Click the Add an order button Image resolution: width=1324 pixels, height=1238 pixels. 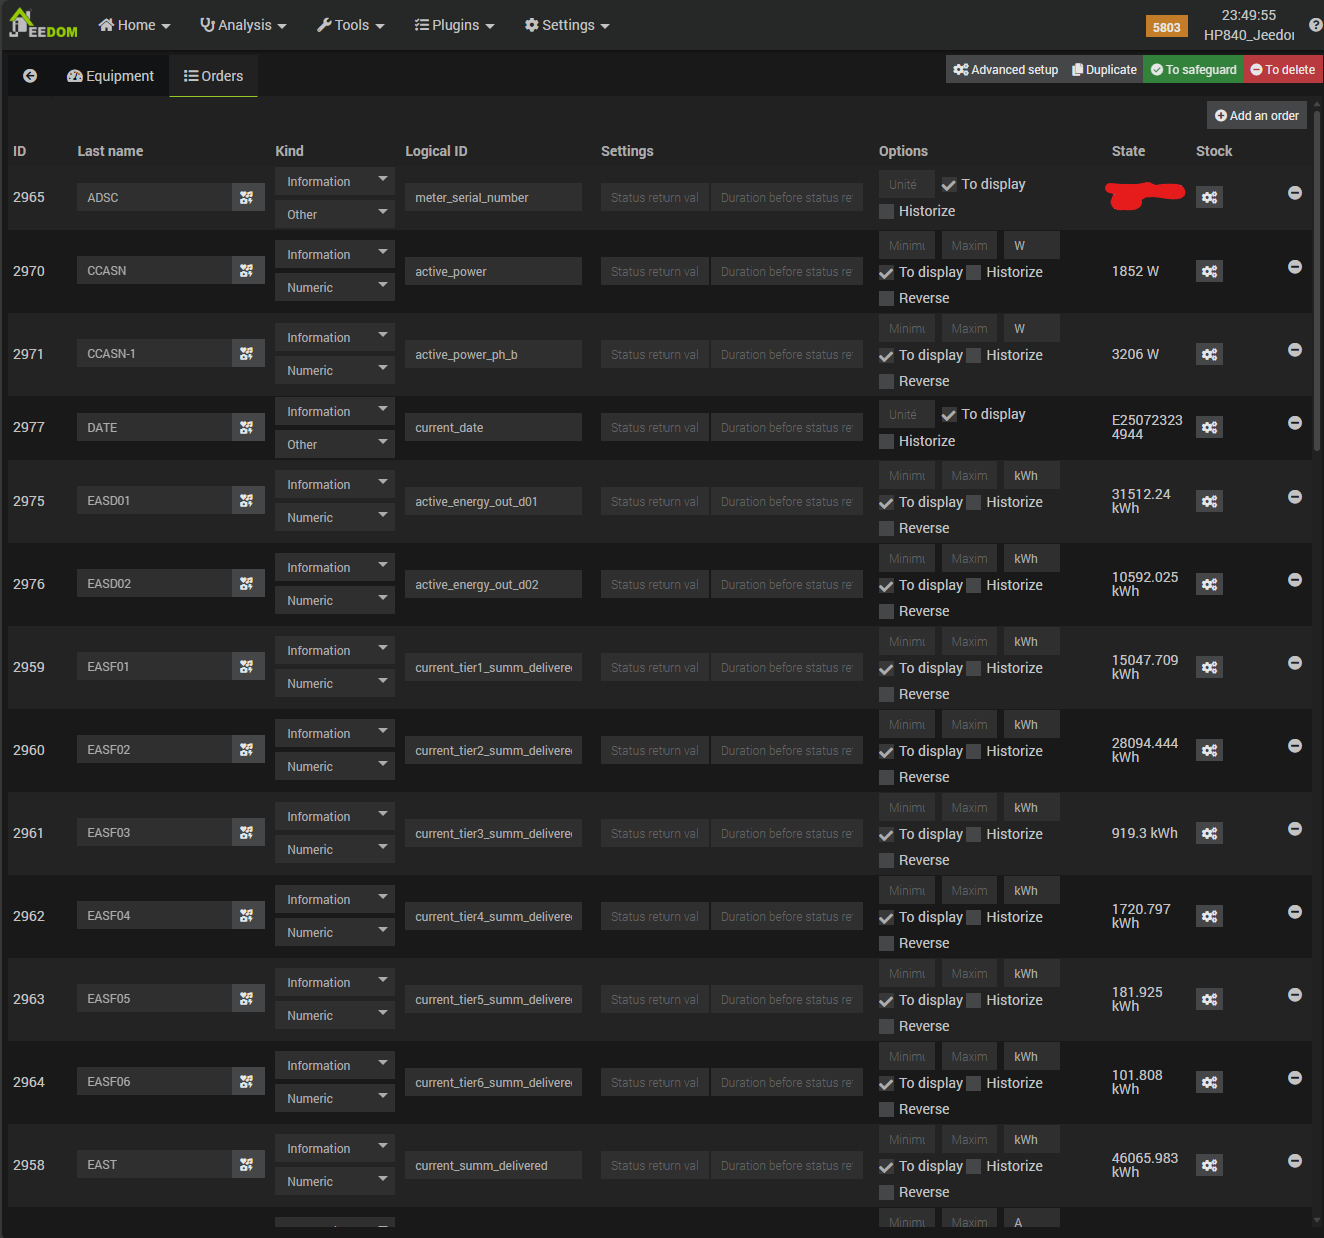(1256, 116)
